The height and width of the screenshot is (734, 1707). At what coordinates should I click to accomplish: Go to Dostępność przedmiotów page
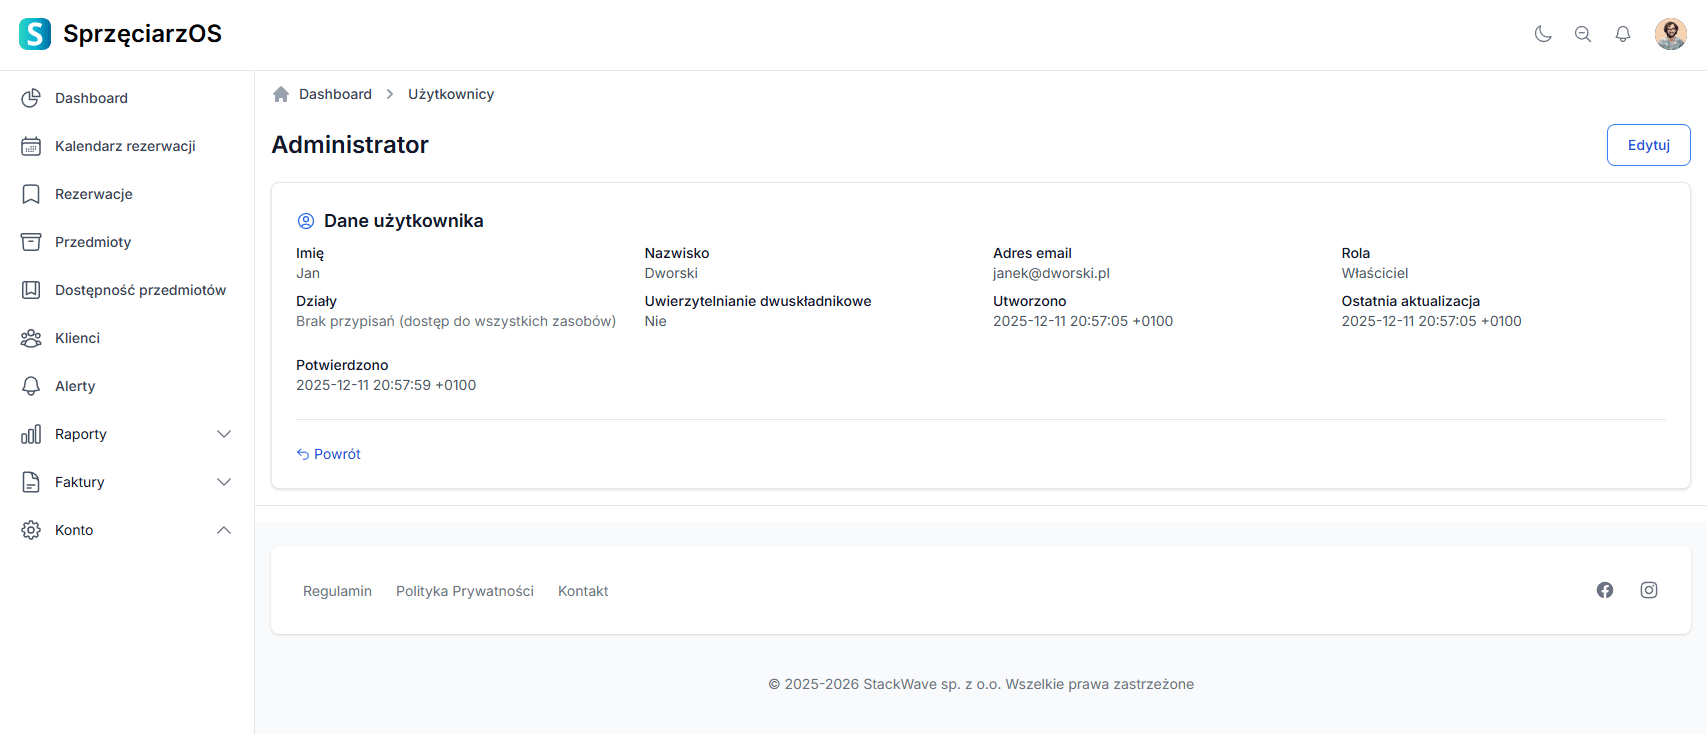pyautogui.click(x=140, y=290)
